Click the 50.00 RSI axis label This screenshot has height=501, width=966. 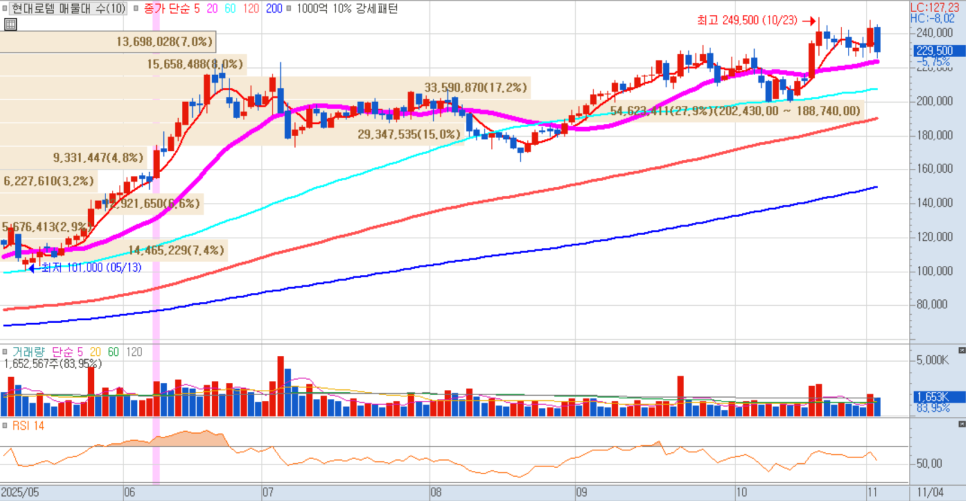pyautogui.click(x=930, y=463)
